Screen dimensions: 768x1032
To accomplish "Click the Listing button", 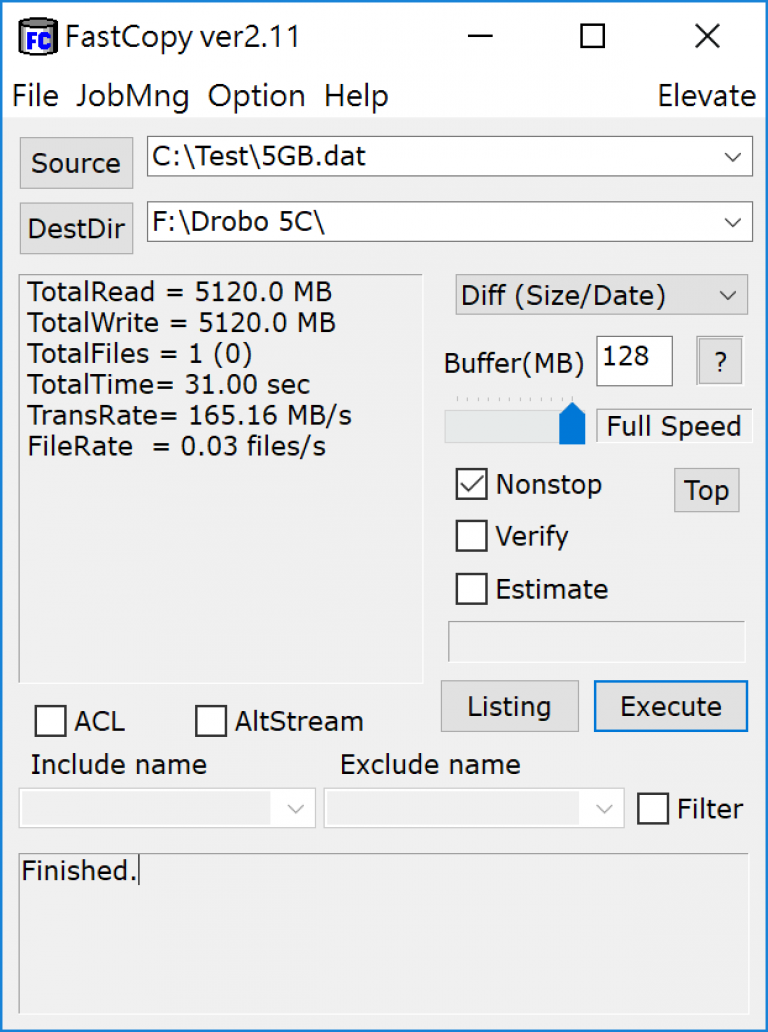I will pos(509,706).
